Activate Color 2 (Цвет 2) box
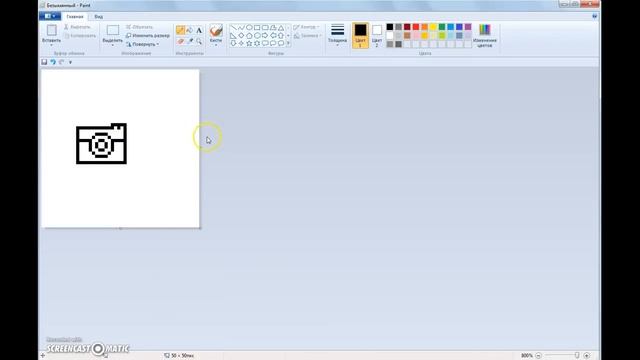The image size is (640, 360). tap(377, 35)
